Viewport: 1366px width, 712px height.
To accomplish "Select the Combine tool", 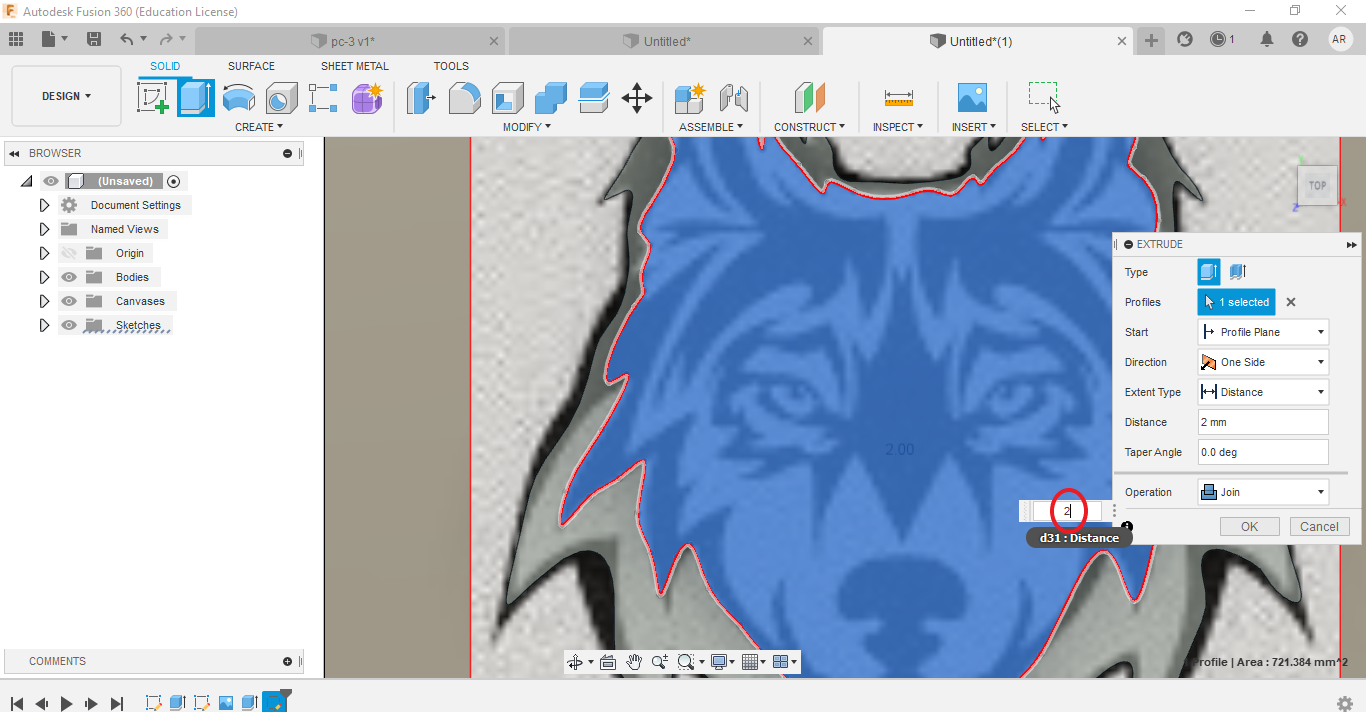I will click(551, 98).
